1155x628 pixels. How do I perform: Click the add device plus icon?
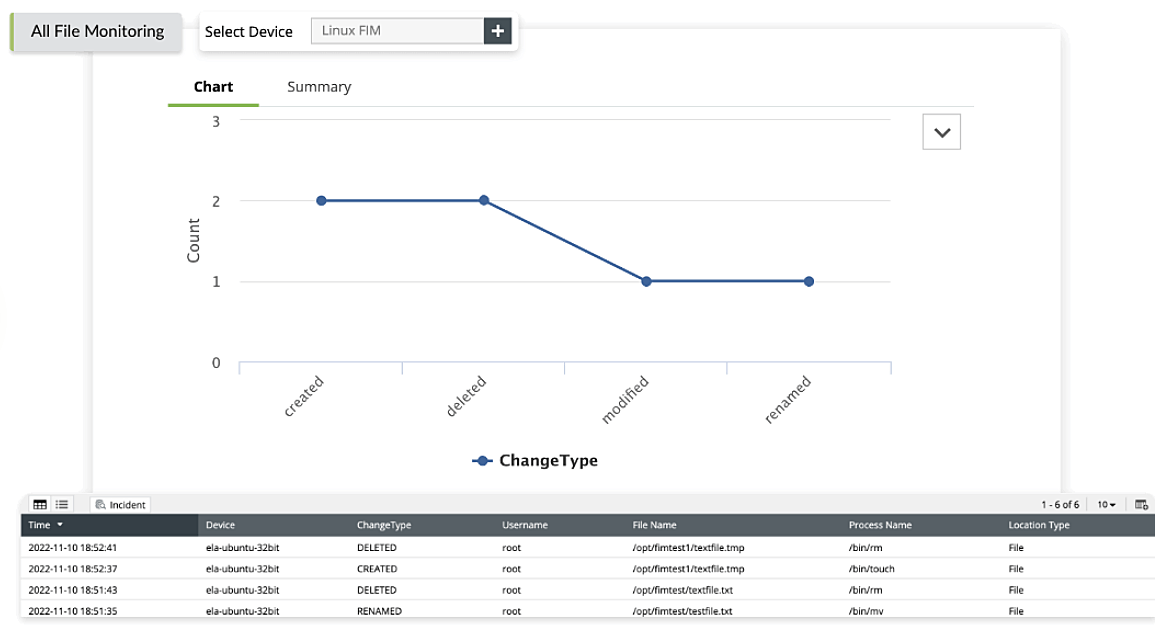[497, 31]
